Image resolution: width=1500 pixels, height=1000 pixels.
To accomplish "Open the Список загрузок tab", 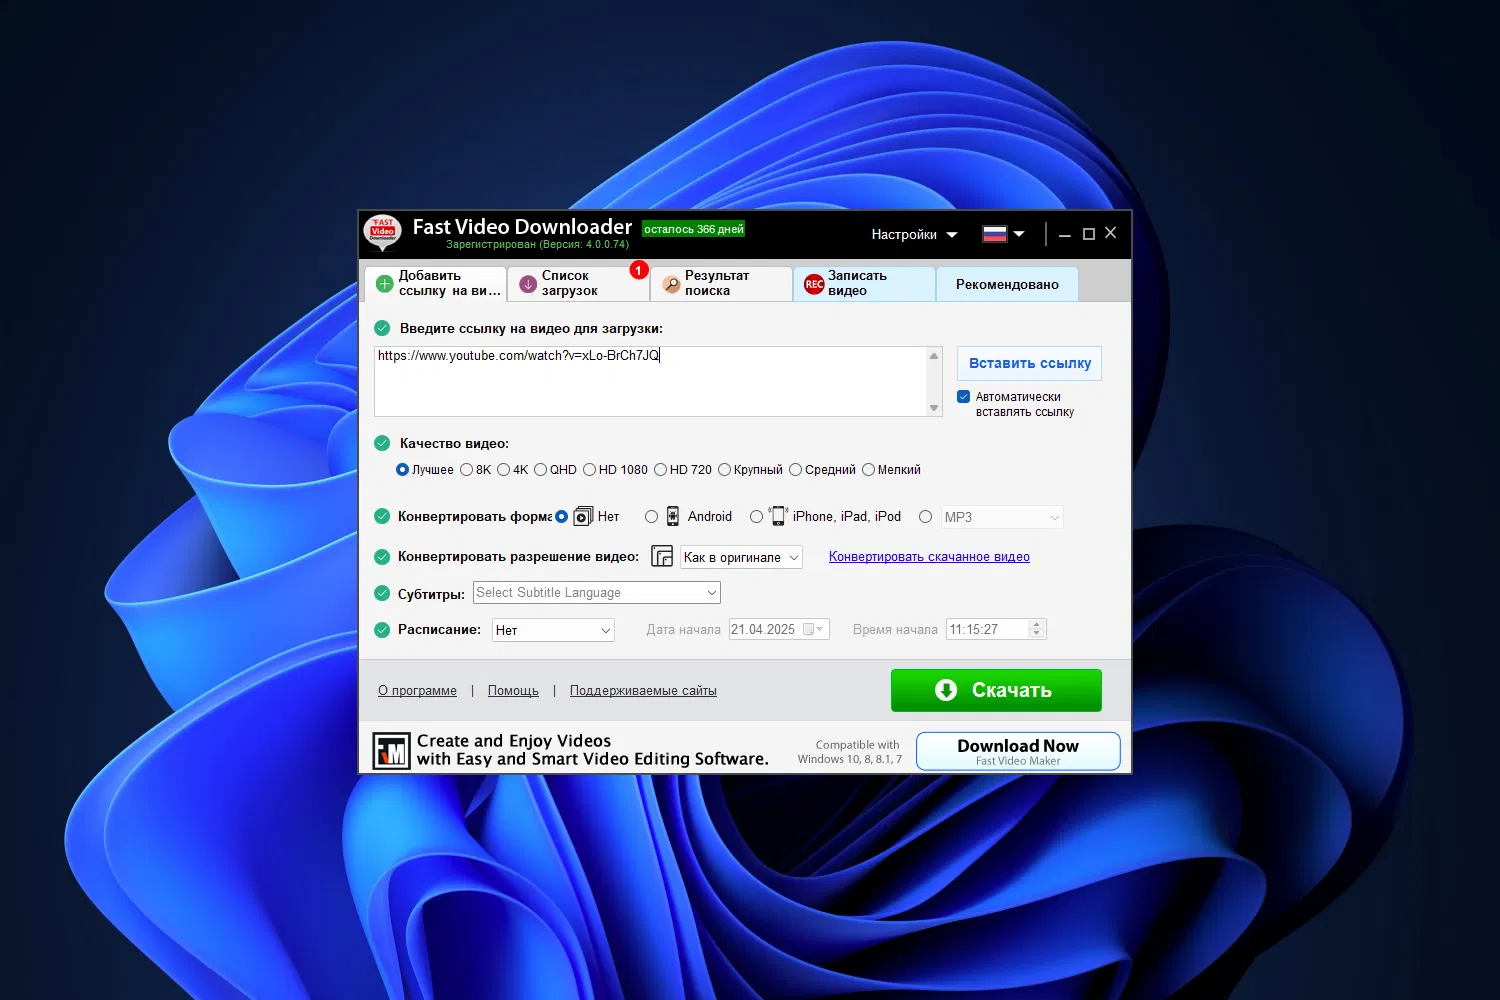I will pyautogui.click(x=578, y=283).
